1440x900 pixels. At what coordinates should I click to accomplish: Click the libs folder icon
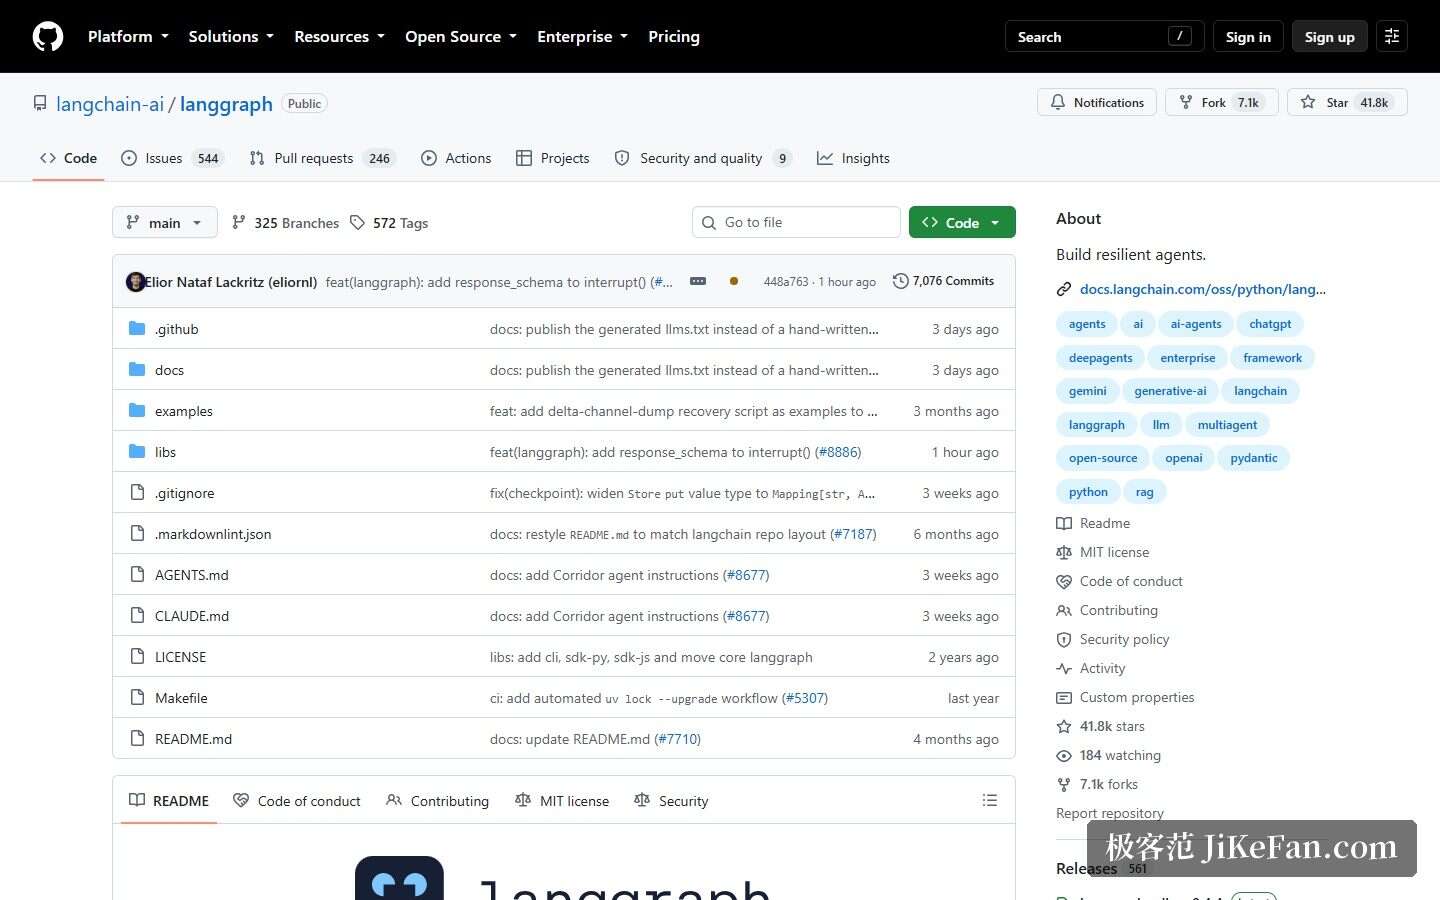(137, 452)
